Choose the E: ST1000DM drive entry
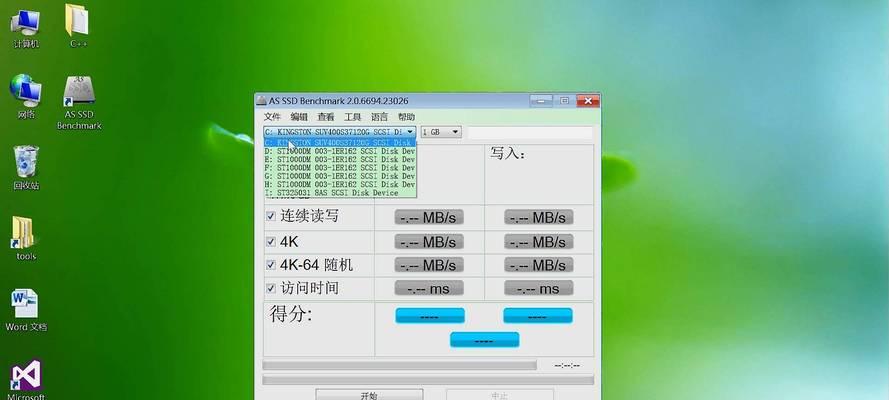This screenshot has height=400, width=889. (340, 160)
